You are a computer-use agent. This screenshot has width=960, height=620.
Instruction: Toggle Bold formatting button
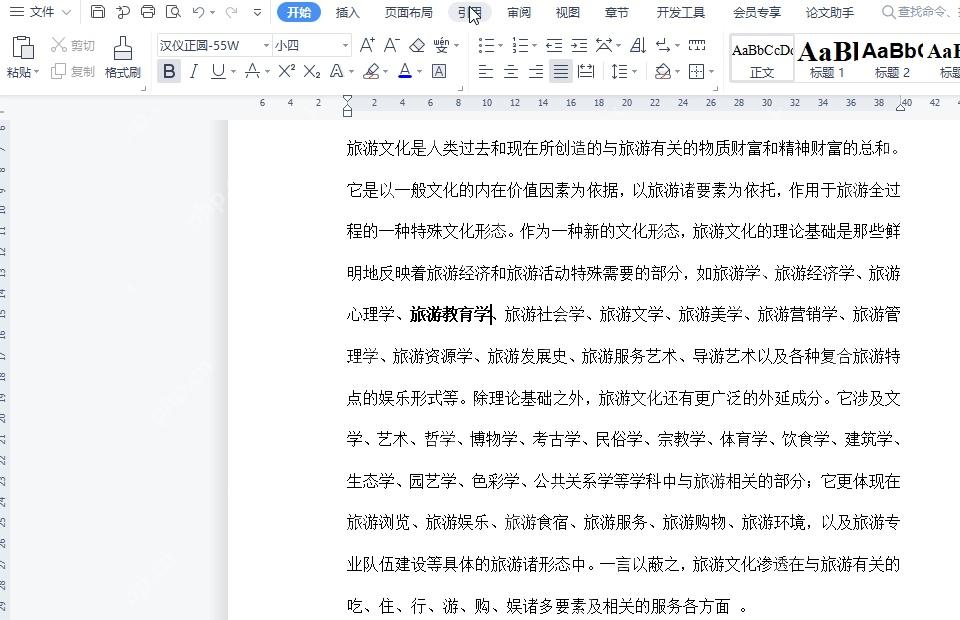pos(169,72)
